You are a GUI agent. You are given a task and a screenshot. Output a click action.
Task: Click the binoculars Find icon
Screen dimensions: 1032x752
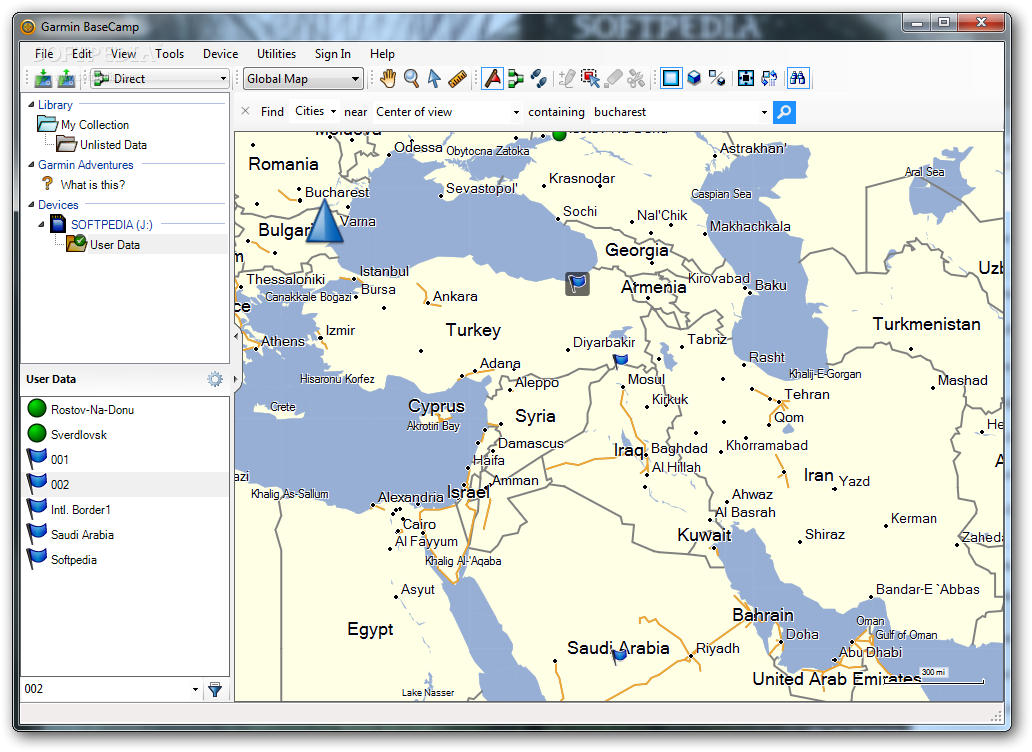point(797,78)
